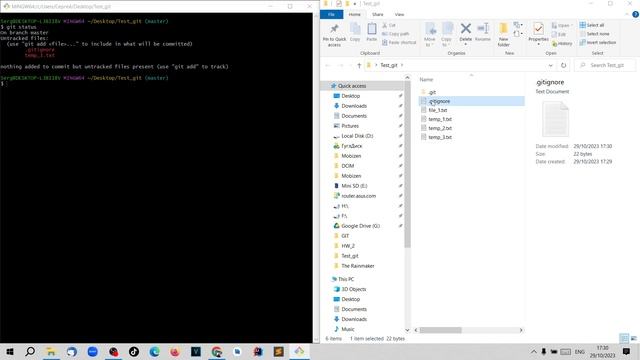Click the navigation pane vertical scrollbar
The image size is (640, 360).
[x=407, y=164]
